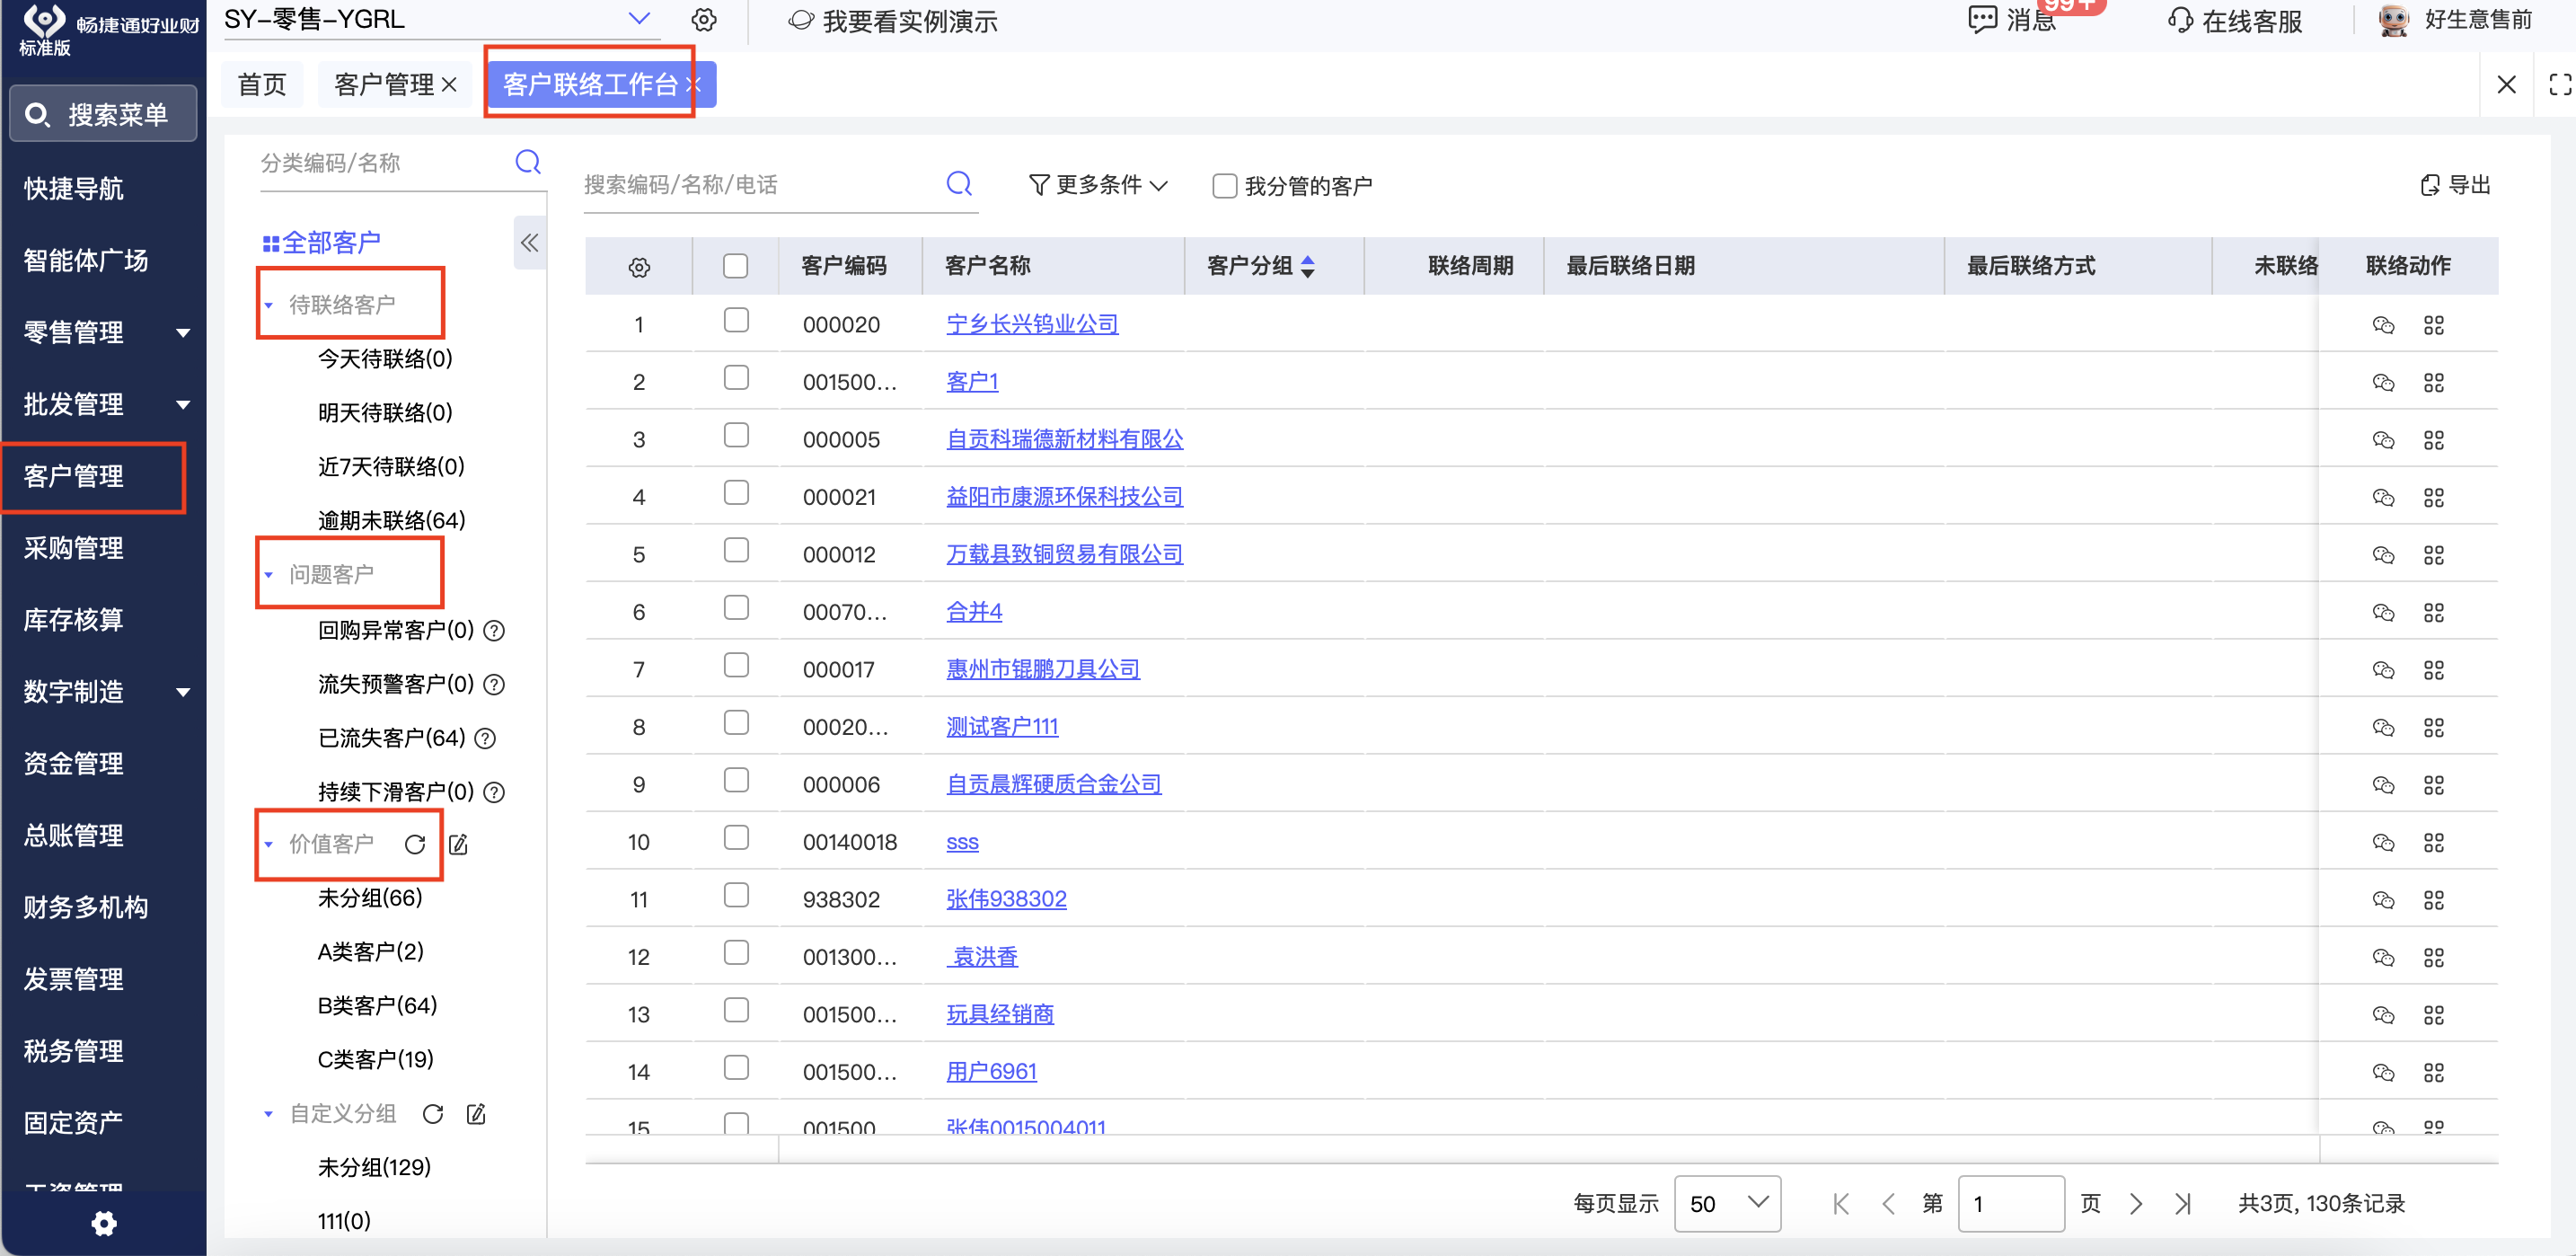Select the checkbox for customer 000020
The width and height of the screenshot is (2576, 1256).
tap(736, 320)
